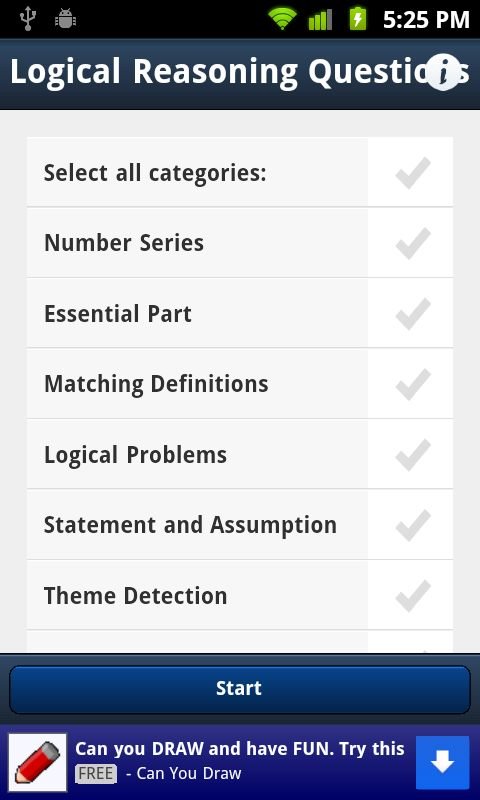The width and height of the screenshot is (480, 800).
Task: Select the Theme Detection category row
Action: point(240,595)
